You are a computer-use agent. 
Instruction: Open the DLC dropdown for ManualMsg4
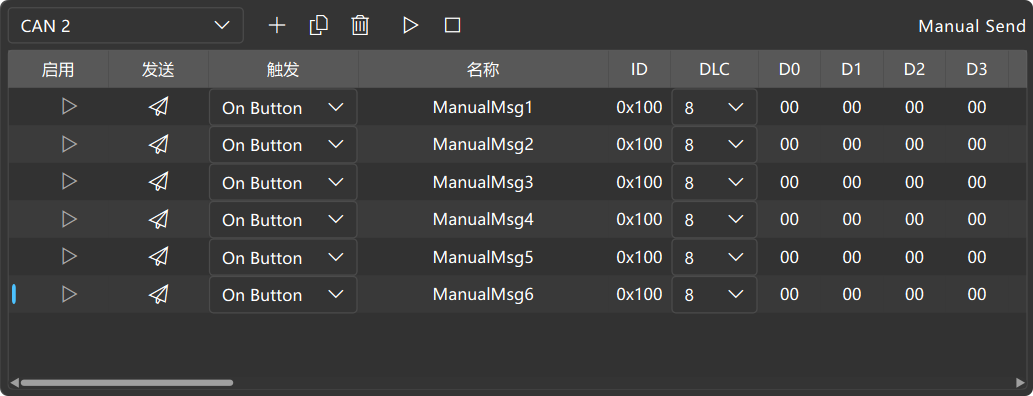[x=714, y=220]
